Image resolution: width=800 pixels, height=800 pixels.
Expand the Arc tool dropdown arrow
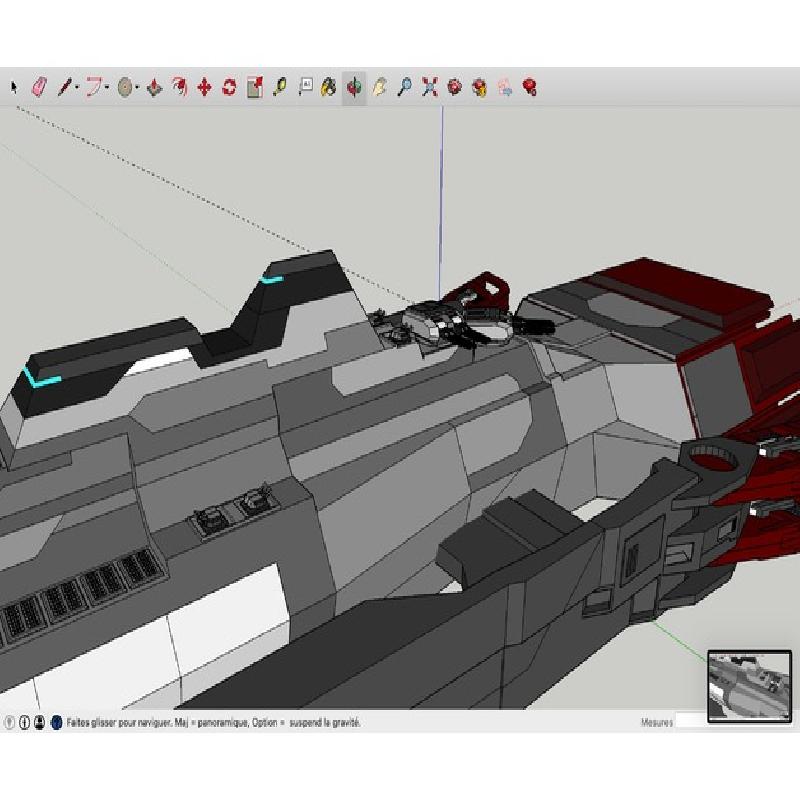[107, 88]
